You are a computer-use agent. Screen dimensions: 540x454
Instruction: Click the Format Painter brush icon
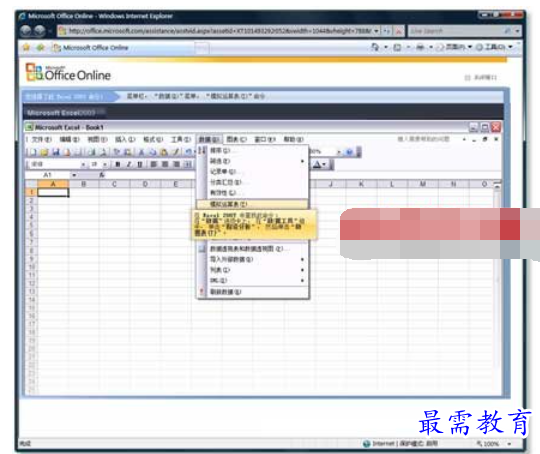[x=176, y=152]
